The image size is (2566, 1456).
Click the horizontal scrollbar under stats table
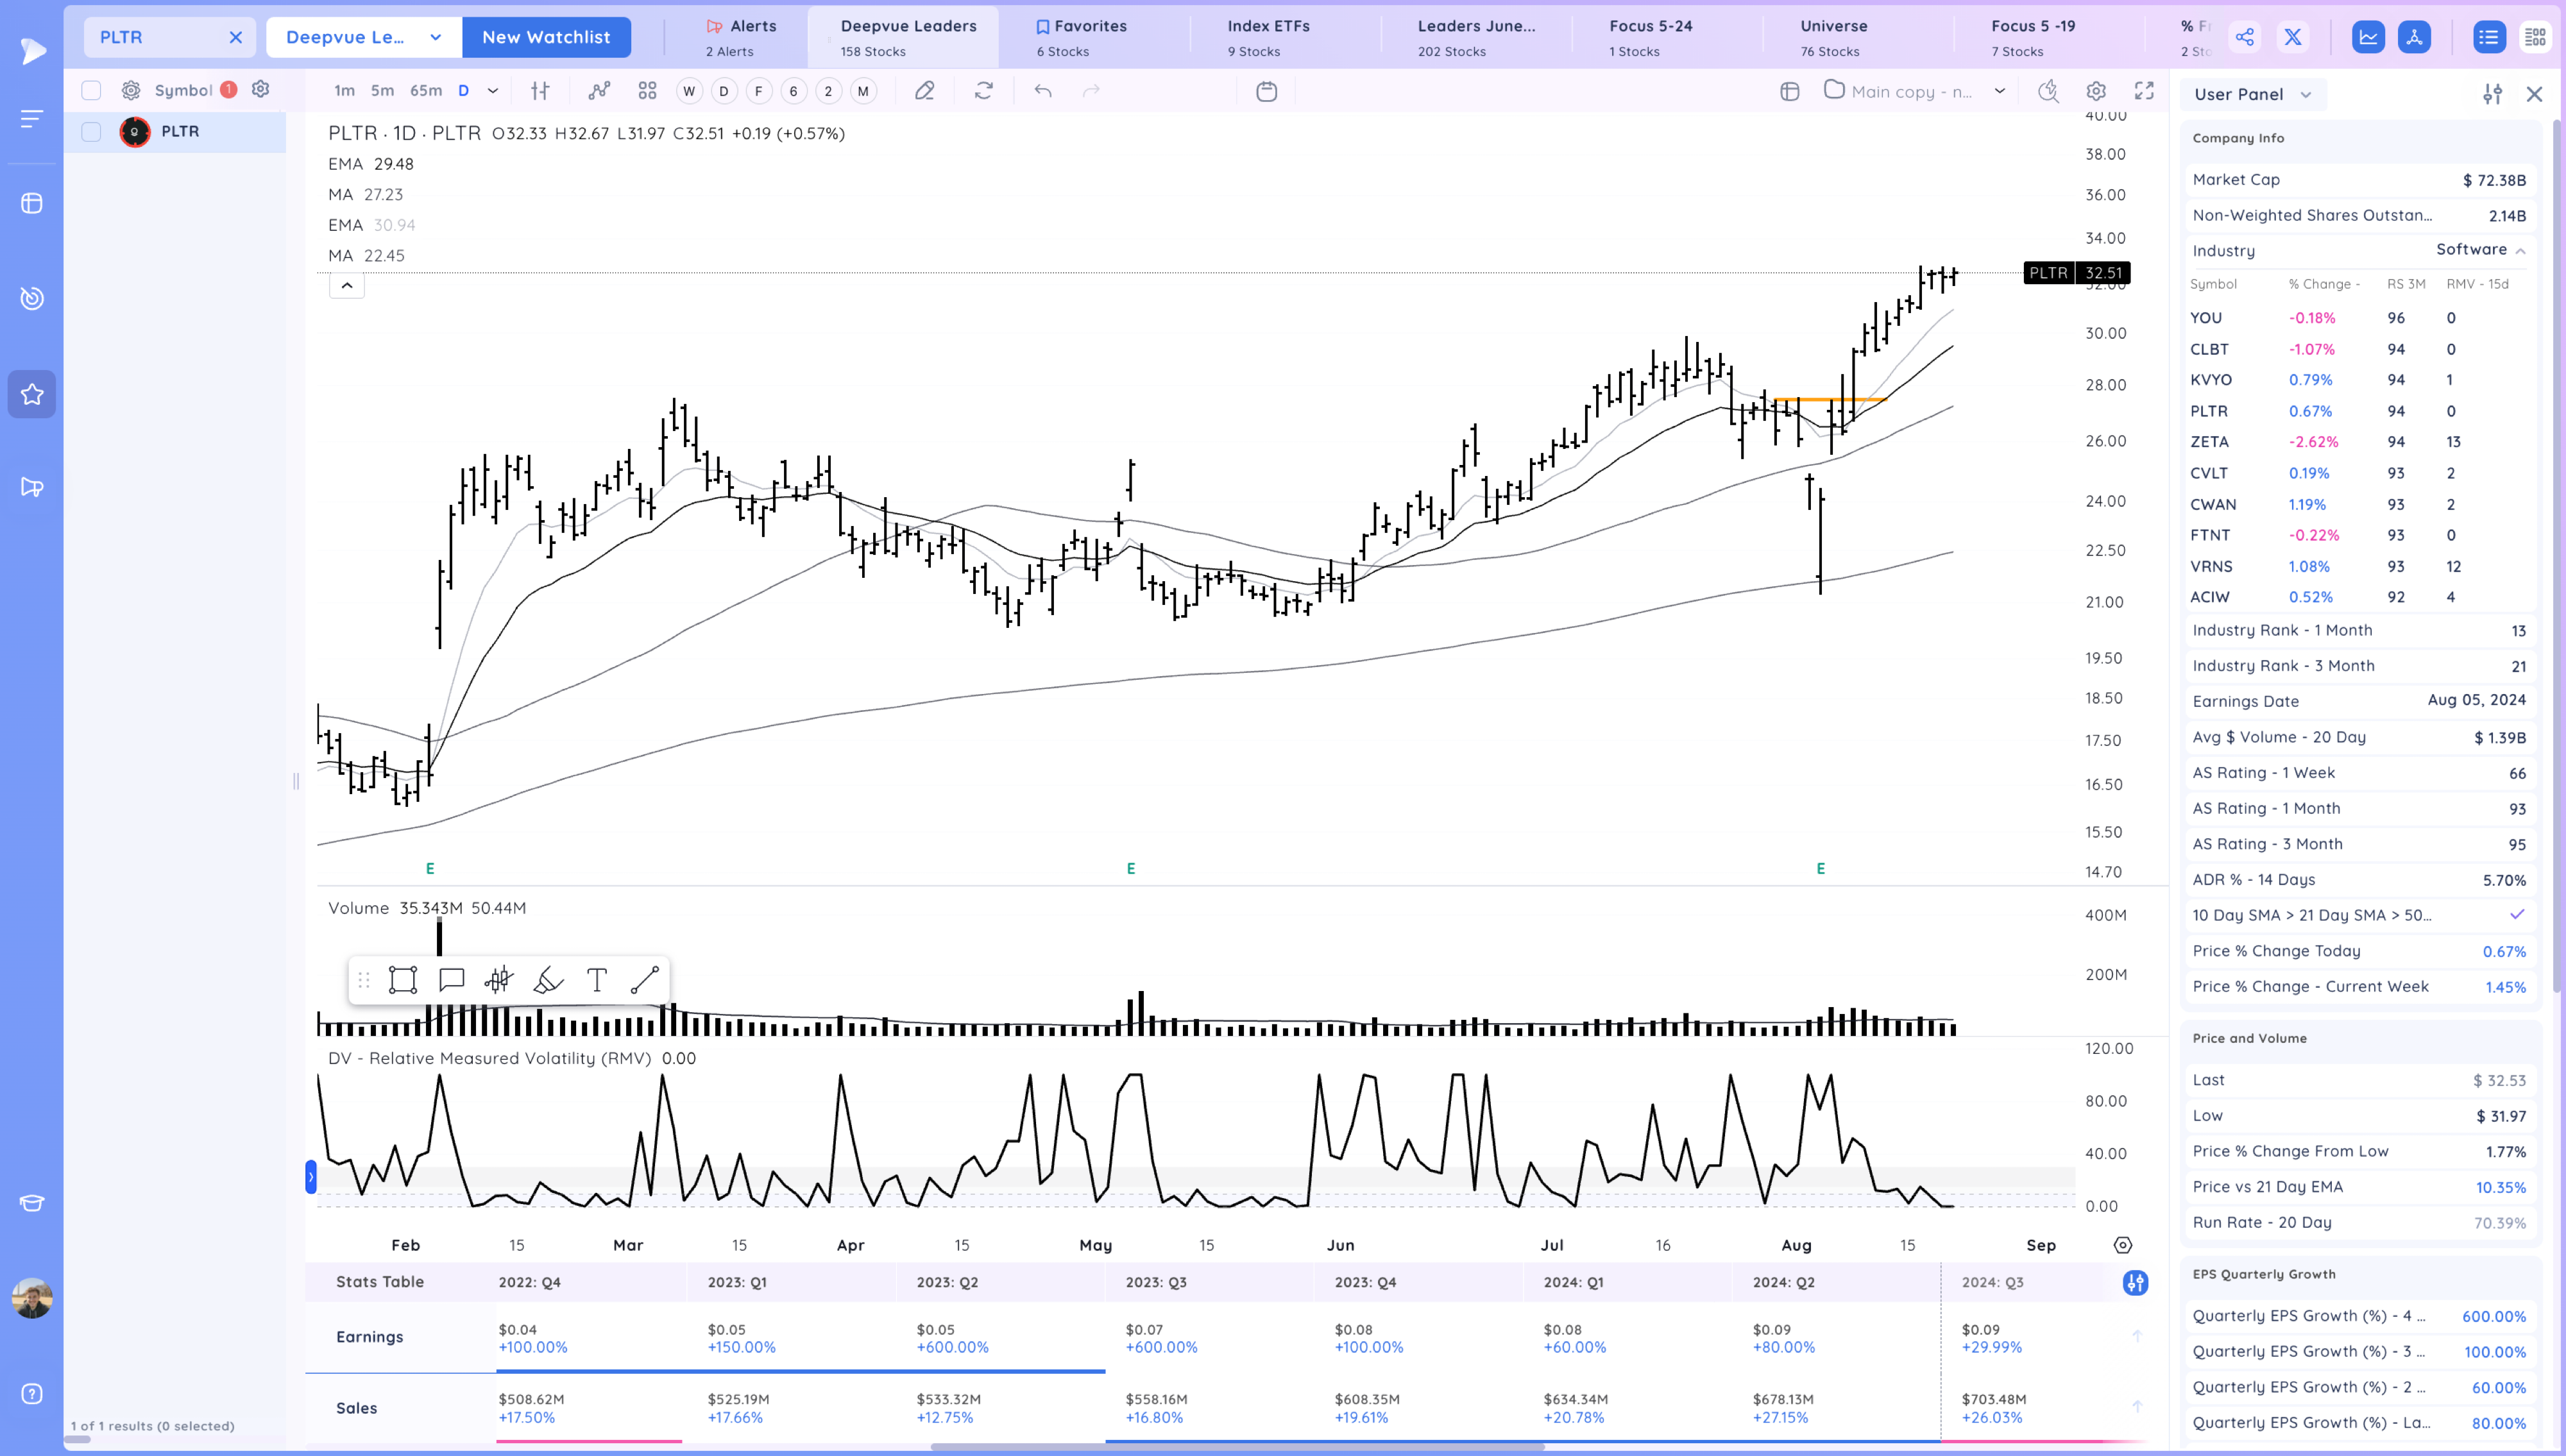1237,1446
